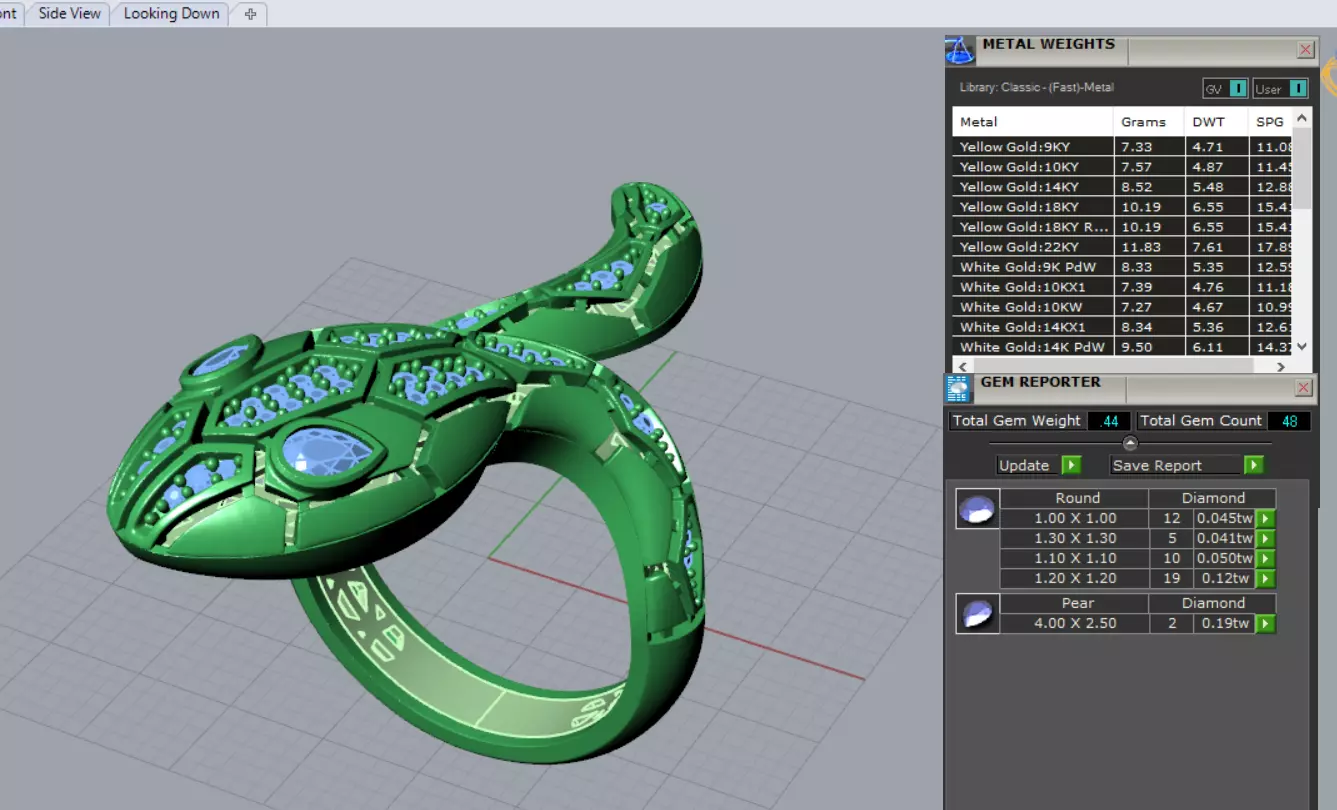Image resolution: width=1337 pixels, height=810 pixels.
Task: Click the Pear shape header cell
Action: click(x=1075, y=603)
